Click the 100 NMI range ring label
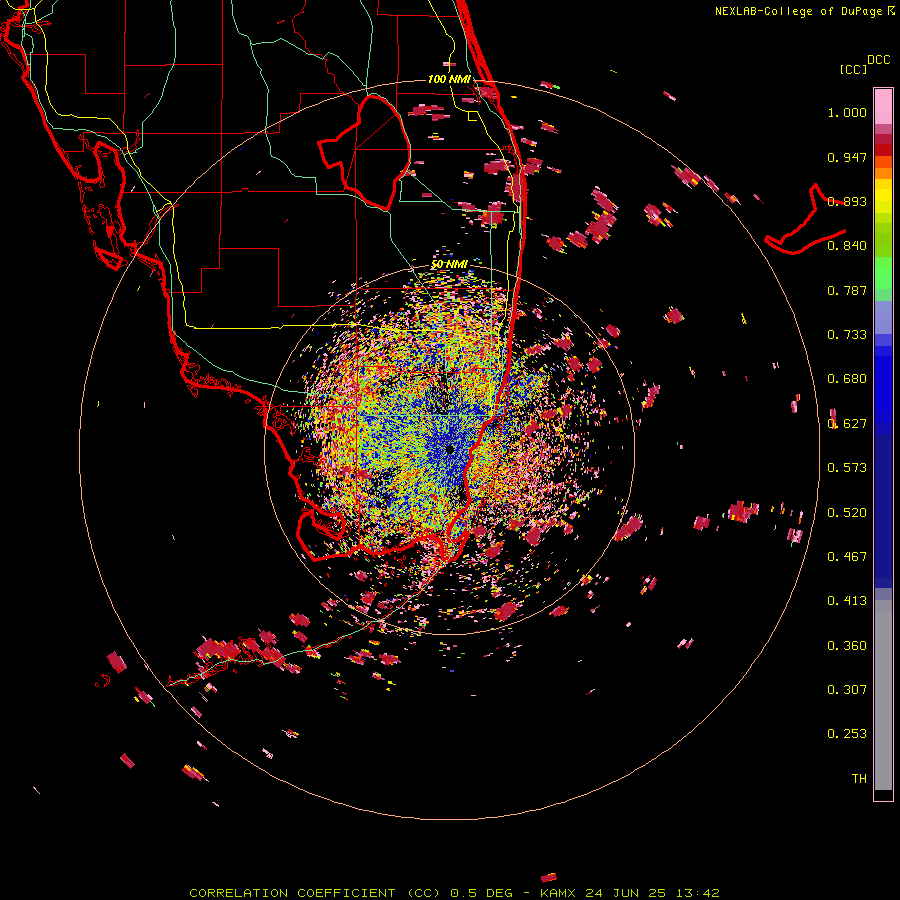Screen dimensions: 900x900 [x=449, y=79]
